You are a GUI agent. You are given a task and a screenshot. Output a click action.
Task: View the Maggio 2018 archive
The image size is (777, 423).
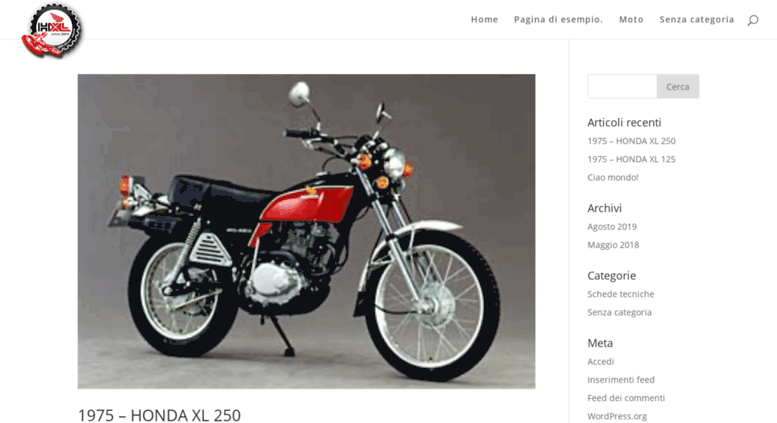tap(613, 245)
